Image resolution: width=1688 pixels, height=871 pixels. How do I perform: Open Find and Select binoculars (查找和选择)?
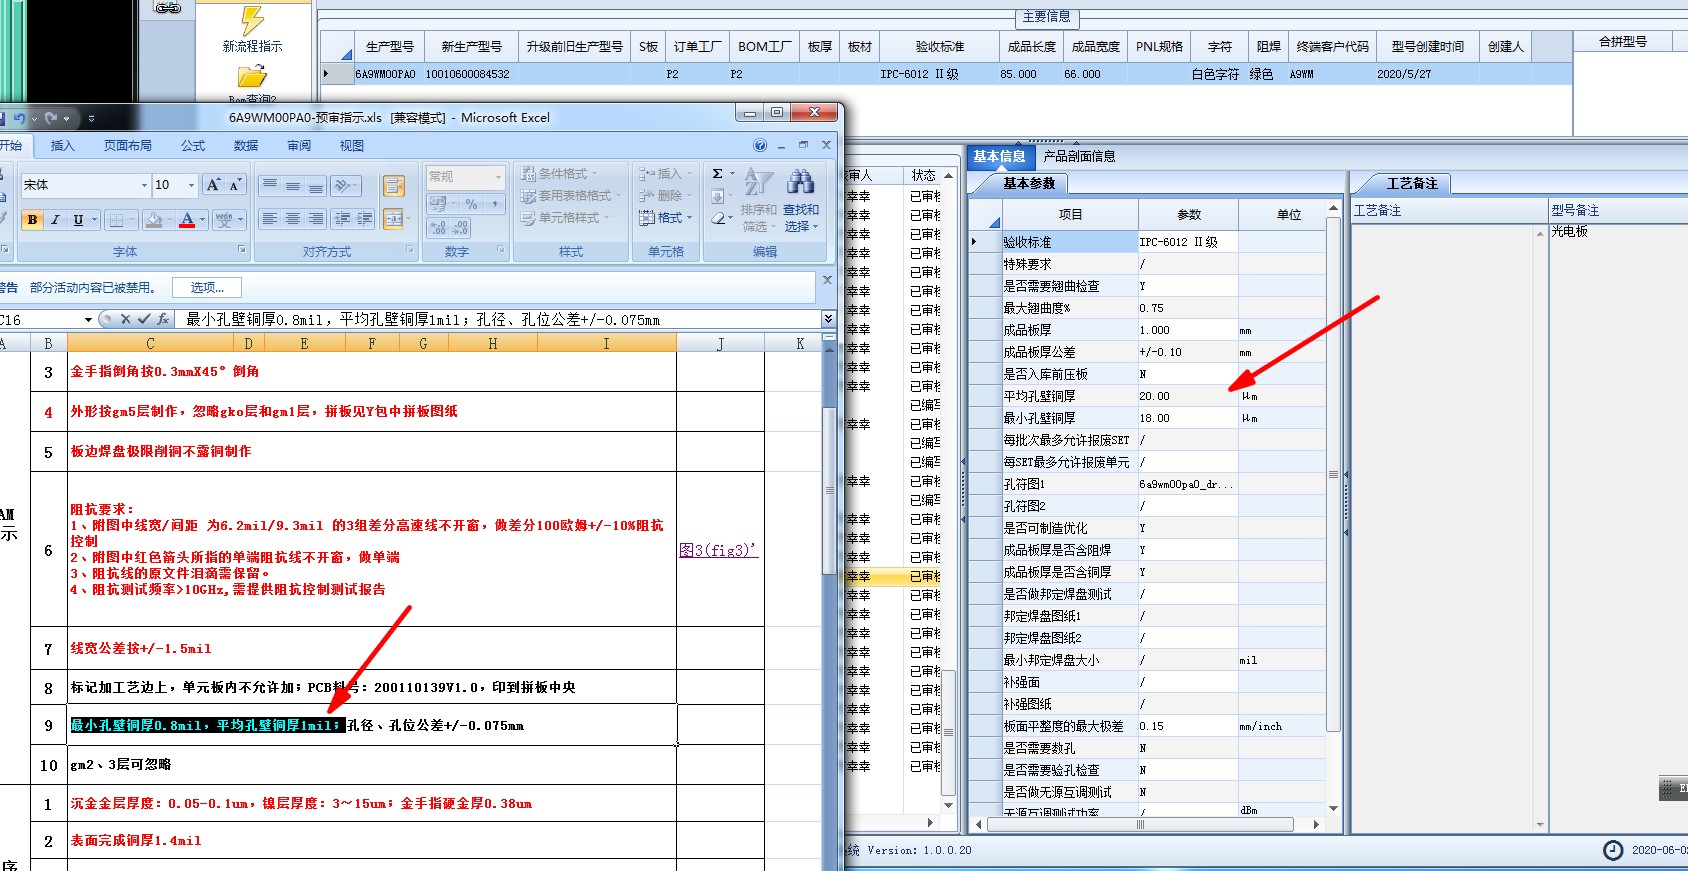pos(801,200)
